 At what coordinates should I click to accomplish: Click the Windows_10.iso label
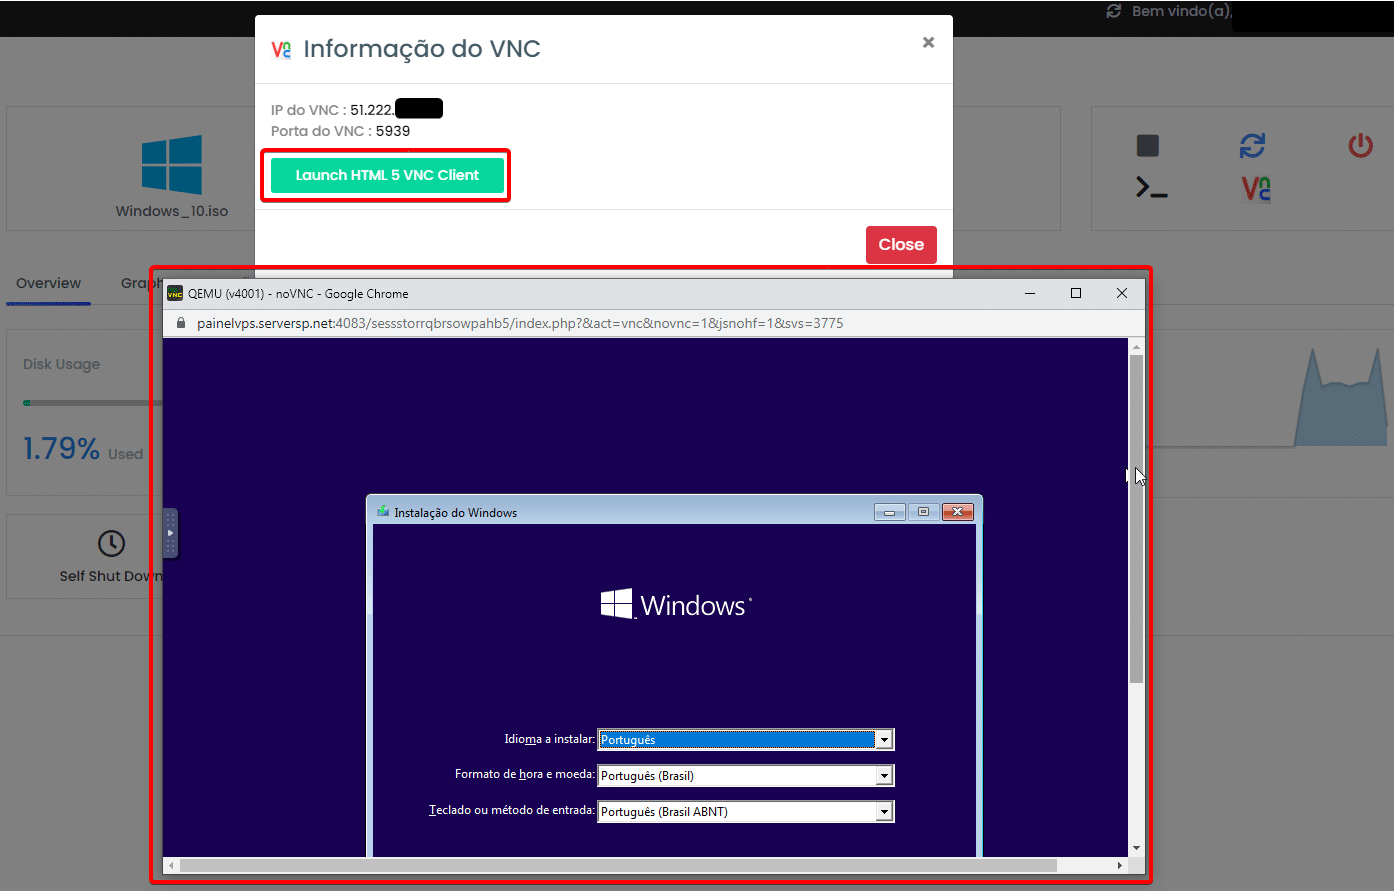(172, 211)
